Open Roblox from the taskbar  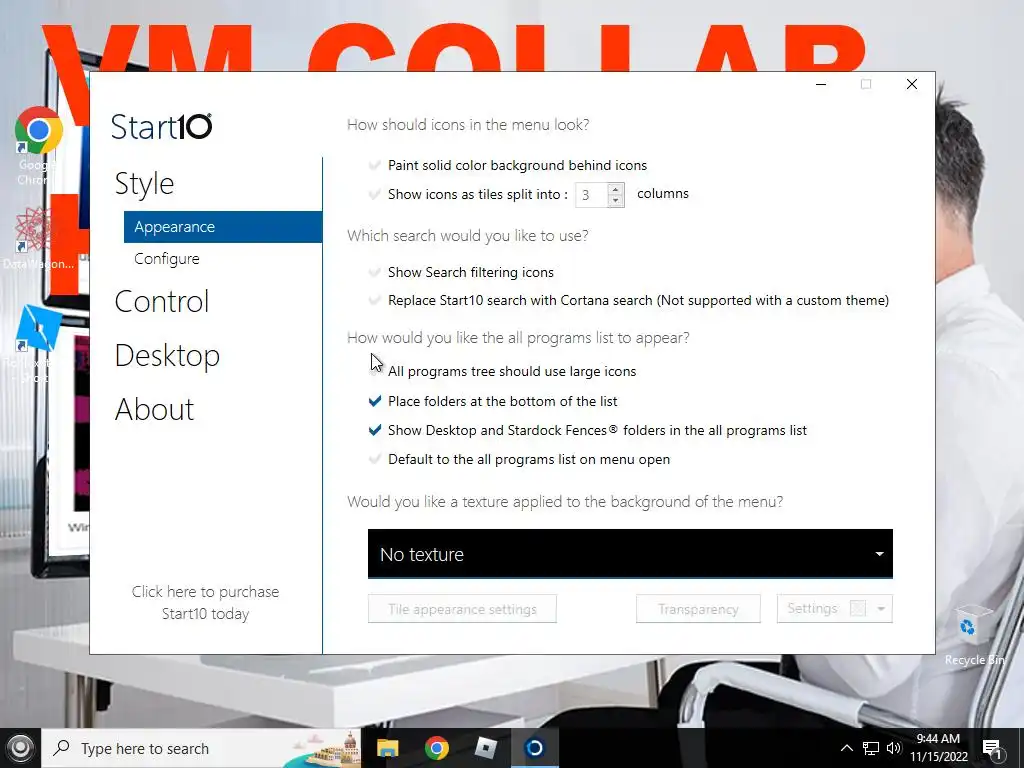[x=485, y=748]
